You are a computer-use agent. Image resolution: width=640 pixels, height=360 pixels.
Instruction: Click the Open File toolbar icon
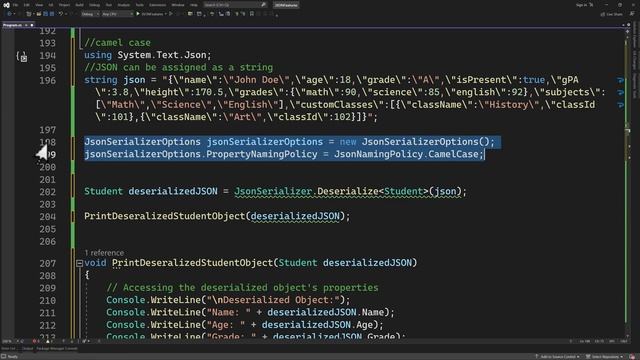pyautogui.click(x=39, y=14)
